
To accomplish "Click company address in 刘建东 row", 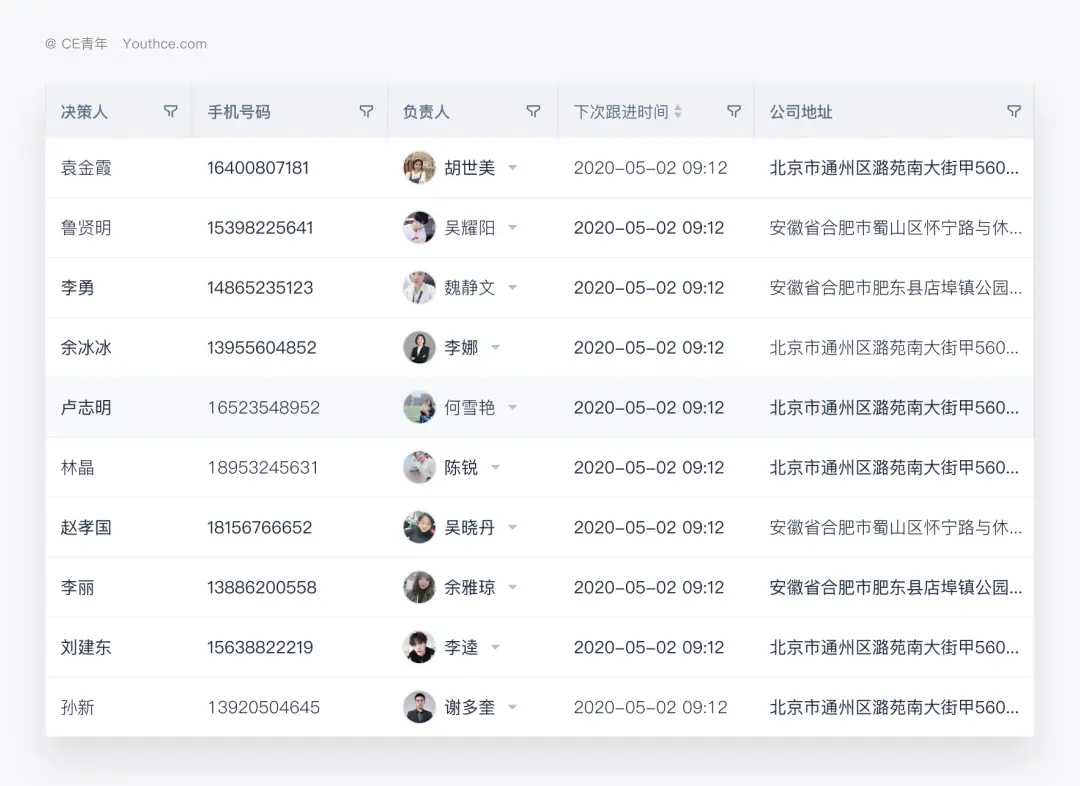I will [894, 647].
